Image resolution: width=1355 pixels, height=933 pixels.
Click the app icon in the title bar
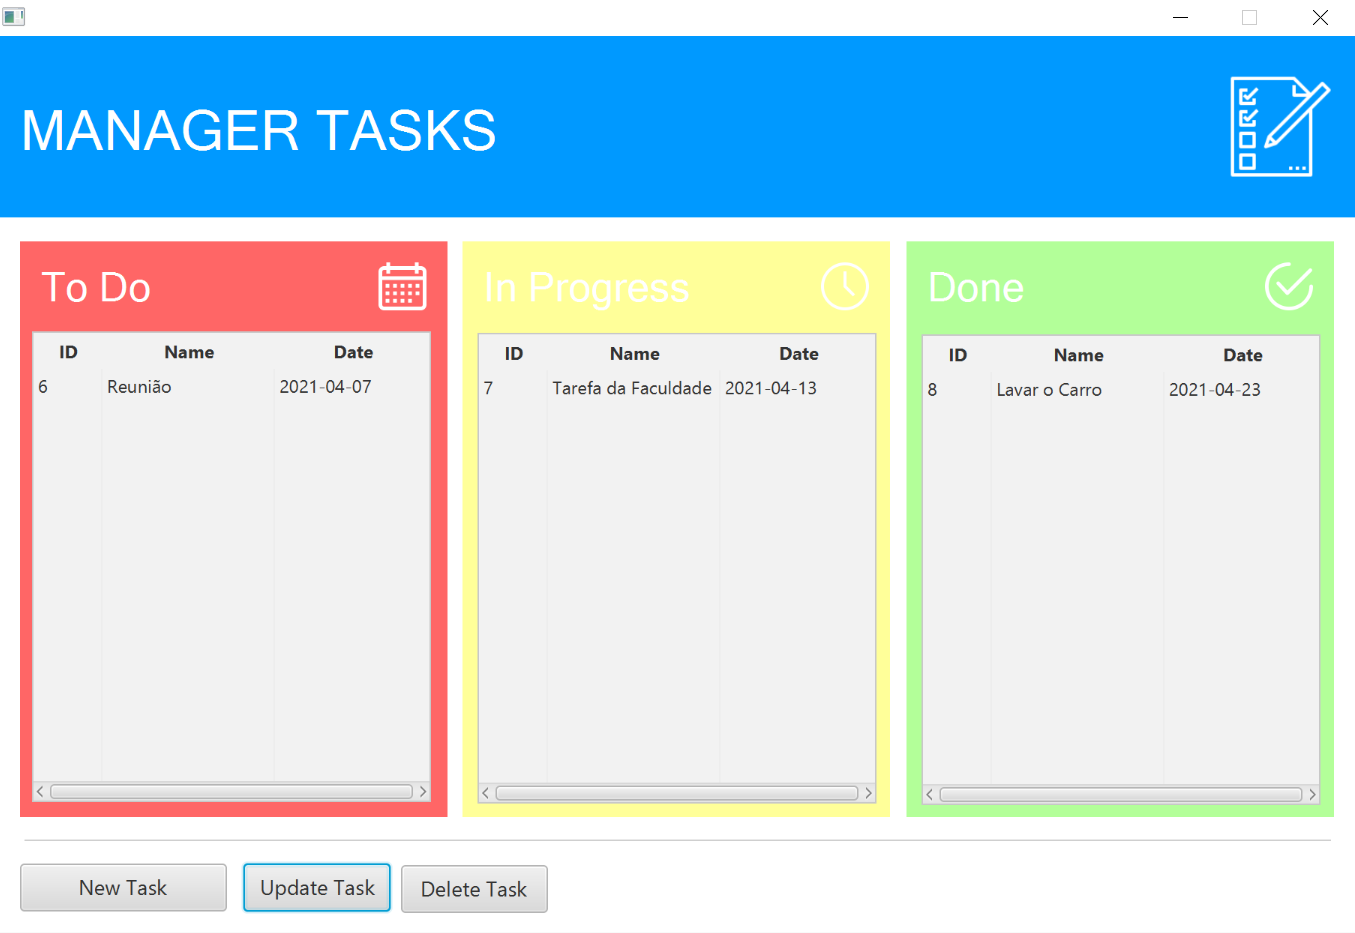click(x=14, y=16)
